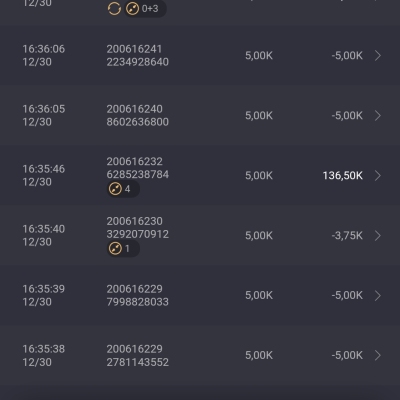This screenshot has width=400, height=400.
Task: Expand details chevron for 16:36:06 record
Action: coord(378,56)
